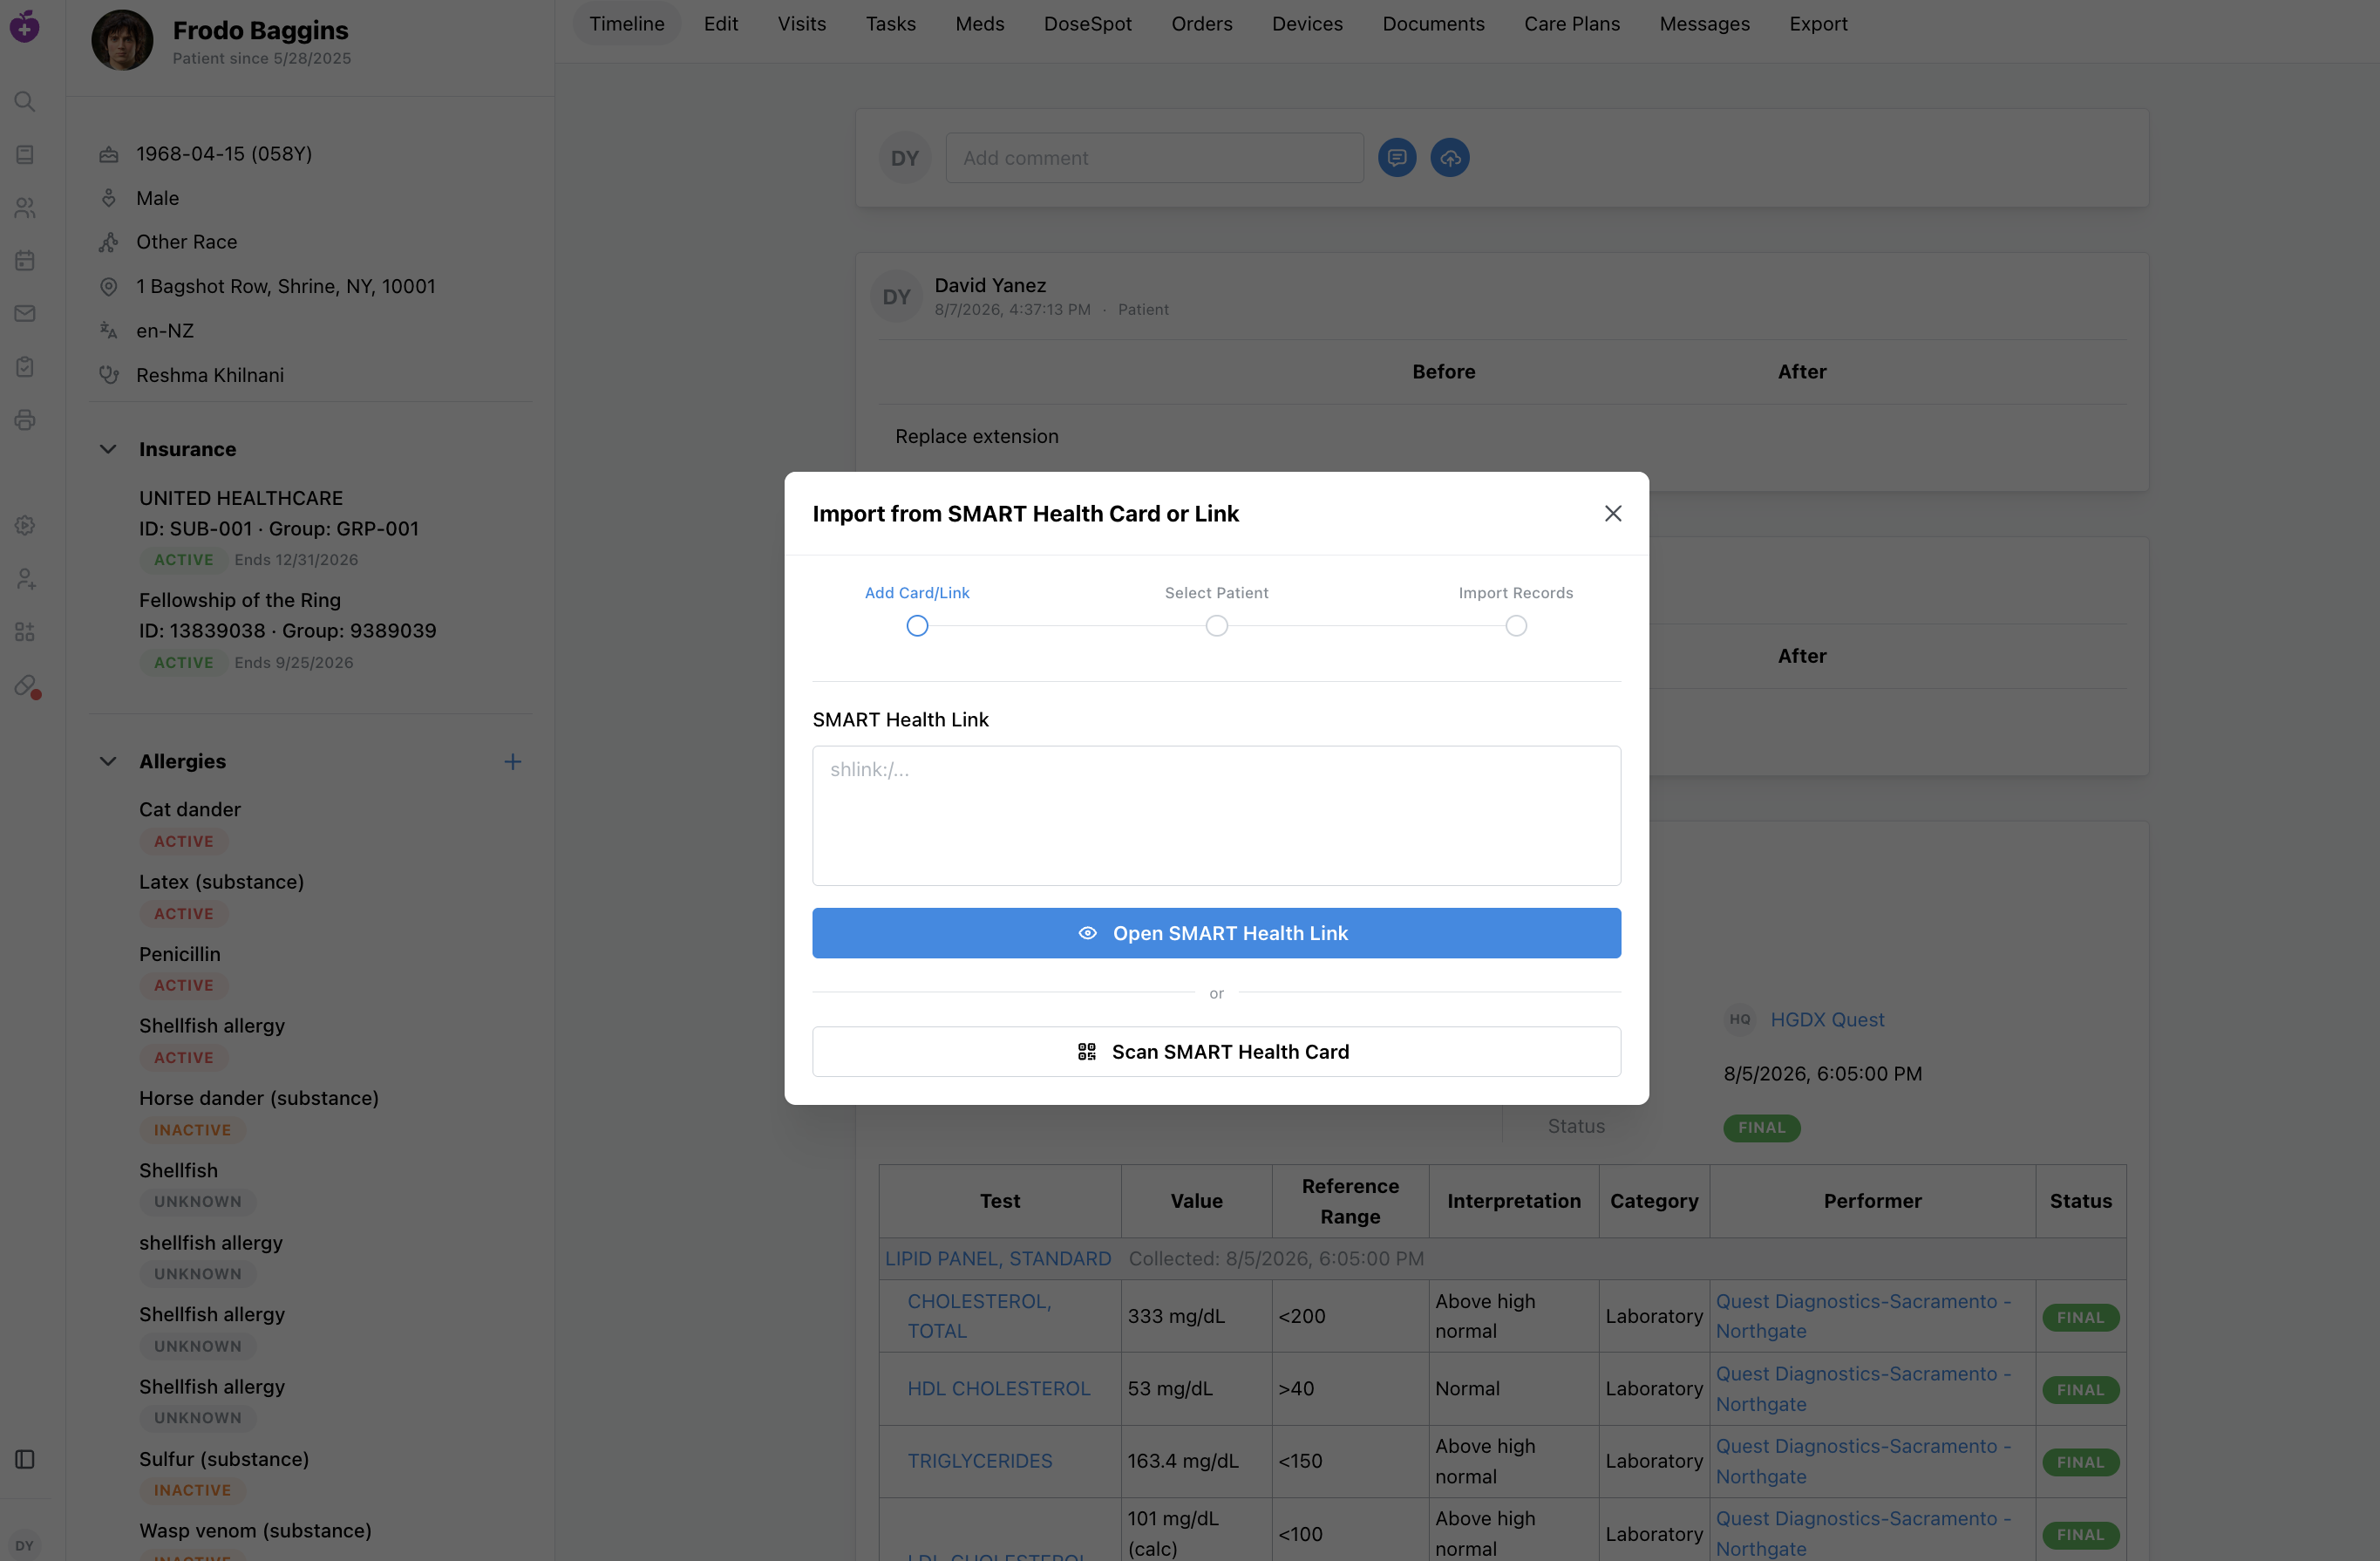Screen dimensions: 2380x1561
Task: Open the mail envelope icon in sidebar
Action: pos(25,313)
